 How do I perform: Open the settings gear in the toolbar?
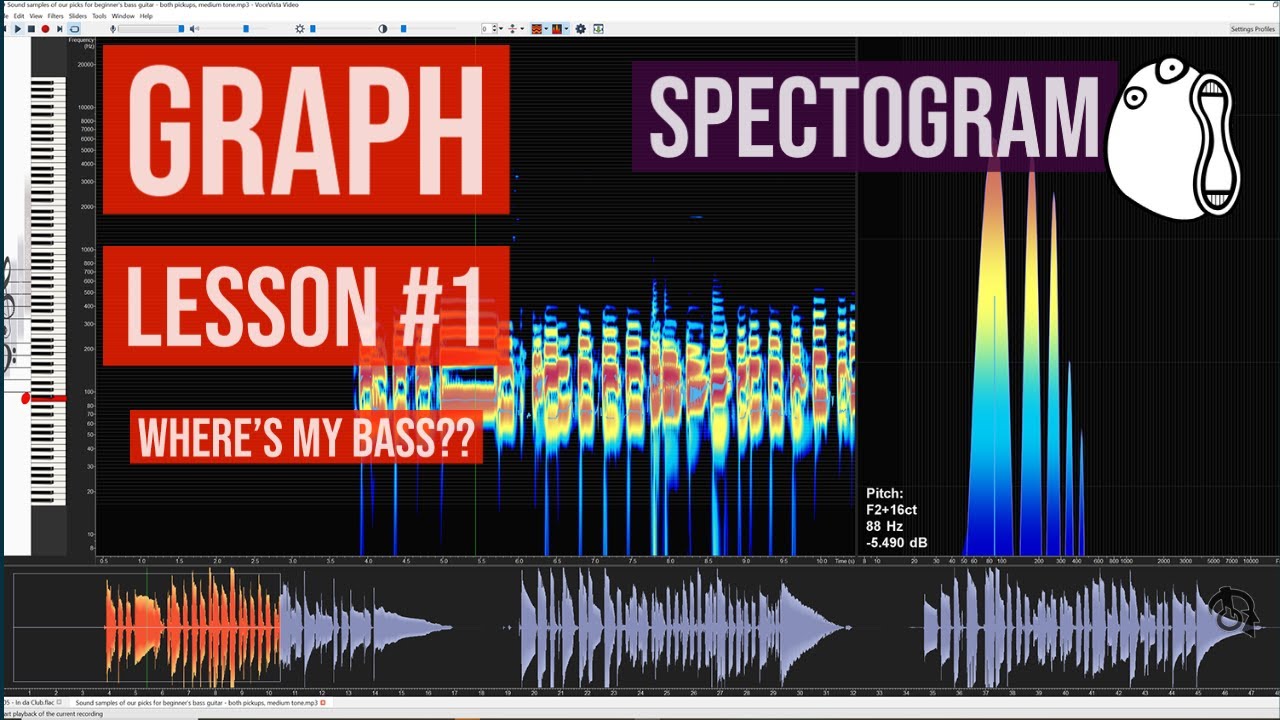(580, 29)
